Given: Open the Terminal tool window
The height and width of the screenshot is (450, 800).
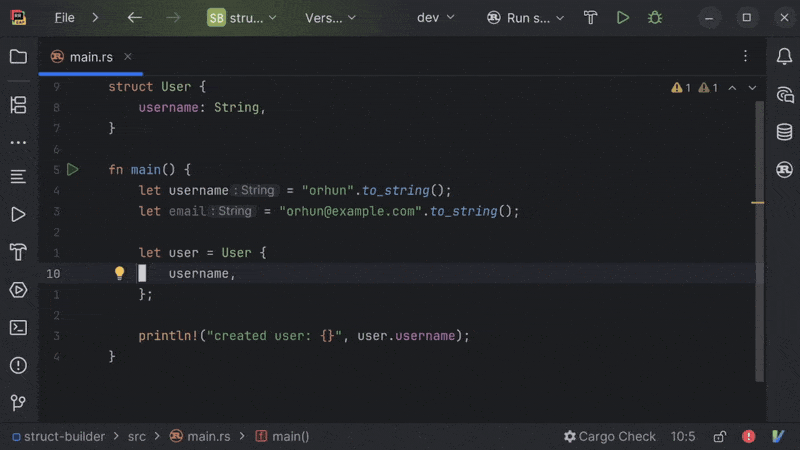Looking at the screenshot, I should [18, 328].
